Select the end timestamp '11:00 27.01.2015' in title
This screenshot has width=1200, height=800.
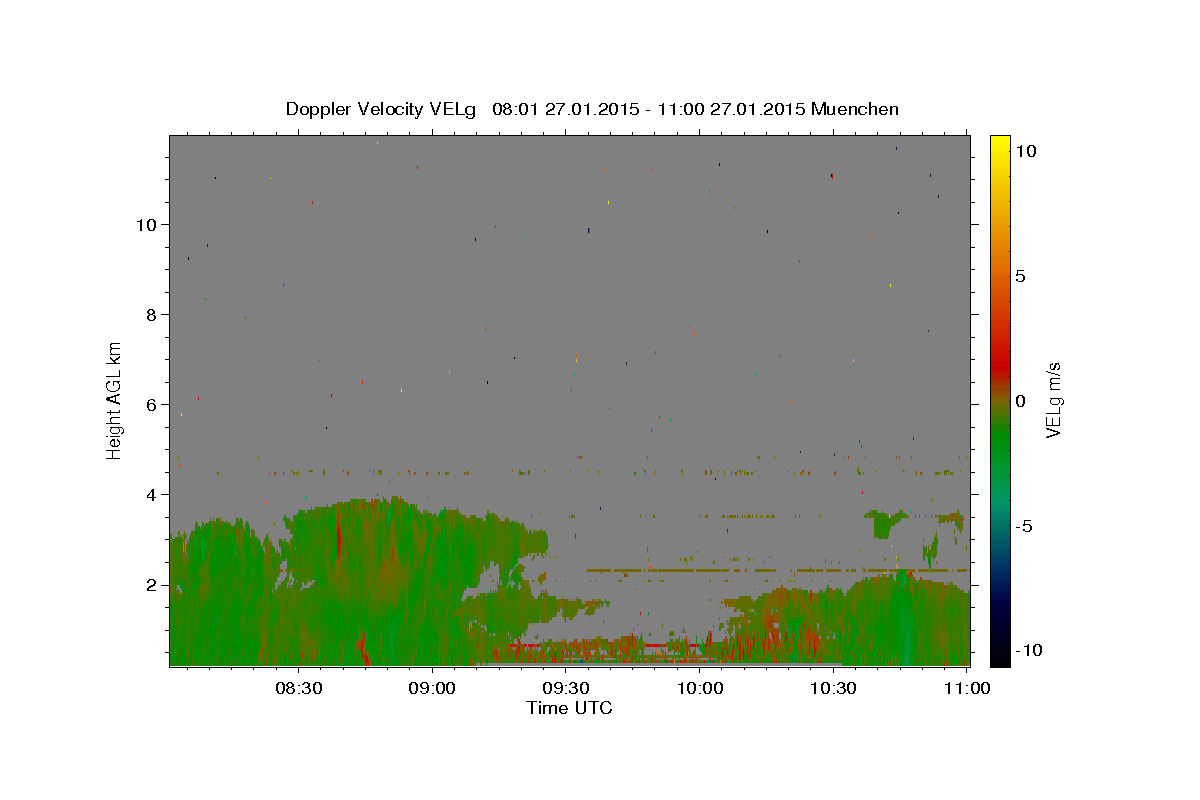pyautogui.click(x=729, y=109)
